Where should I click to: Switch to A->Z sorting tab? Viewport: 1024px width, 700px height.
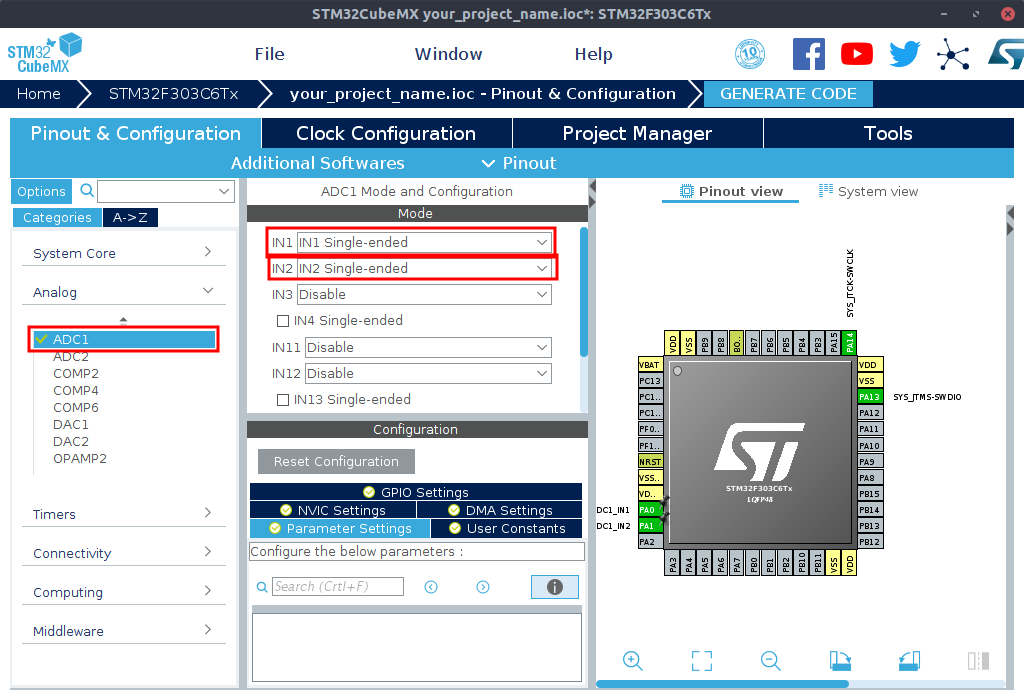coord(130,217)
